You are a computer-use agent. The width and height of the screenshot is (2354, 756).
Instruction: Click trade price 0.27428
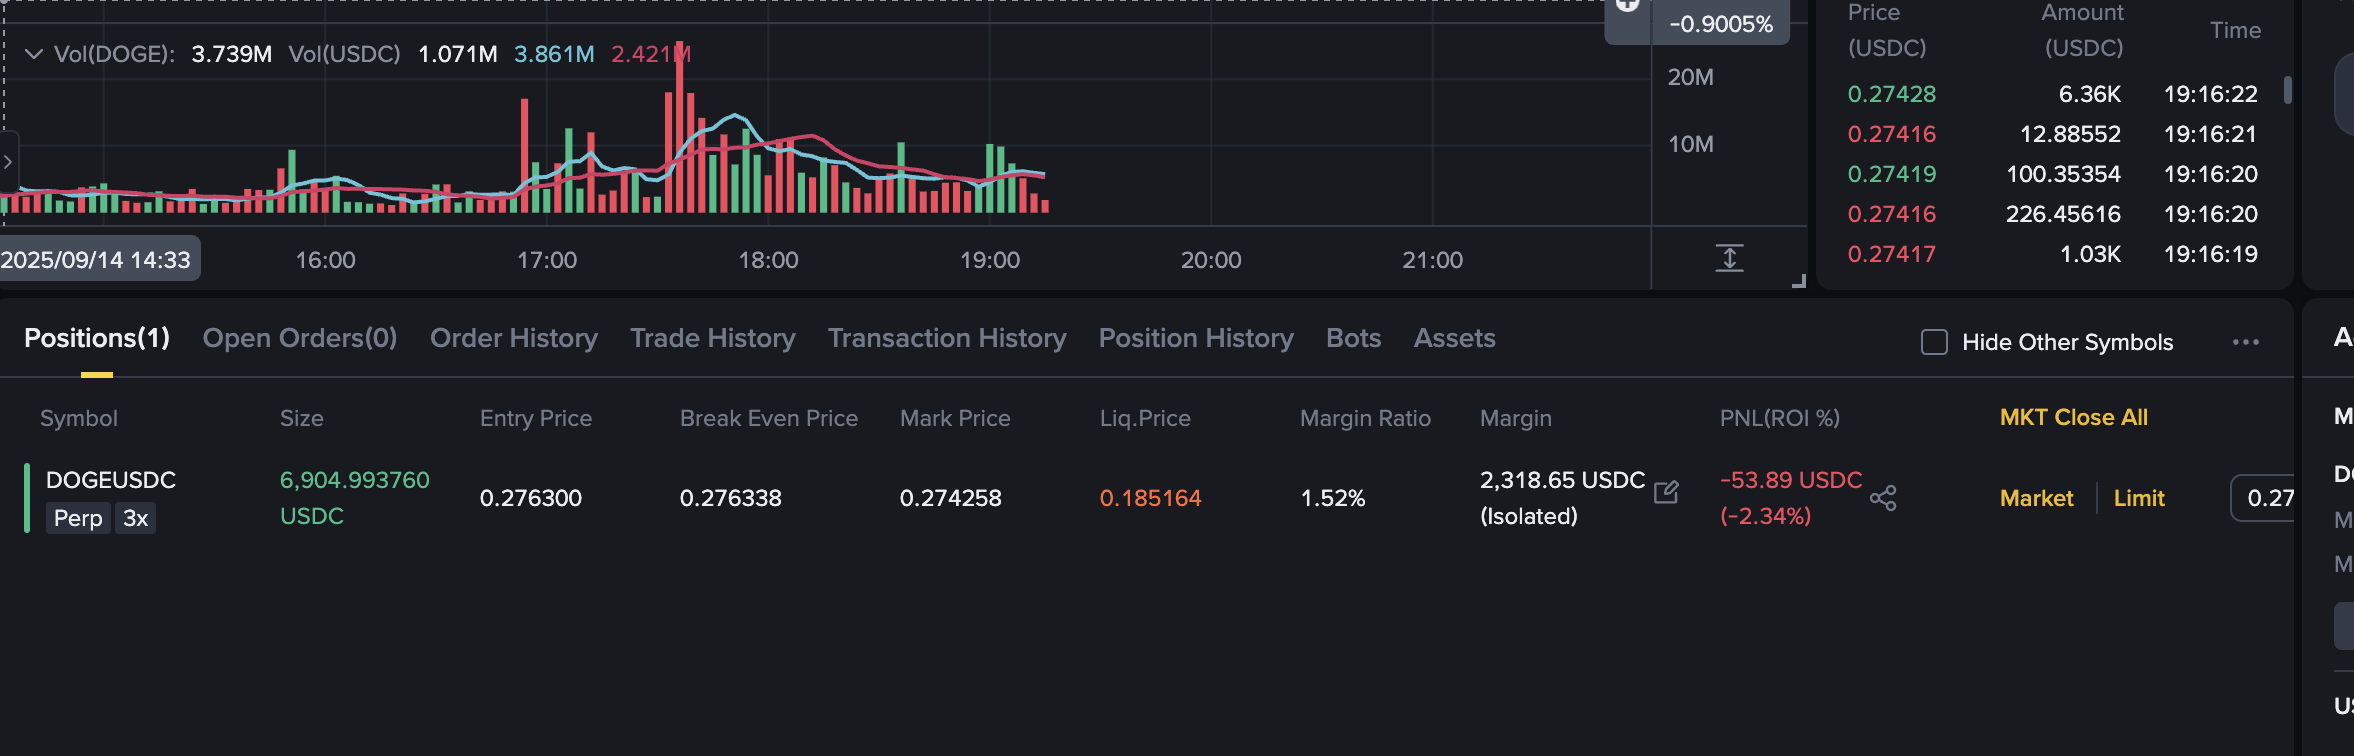click(1892, 94)
